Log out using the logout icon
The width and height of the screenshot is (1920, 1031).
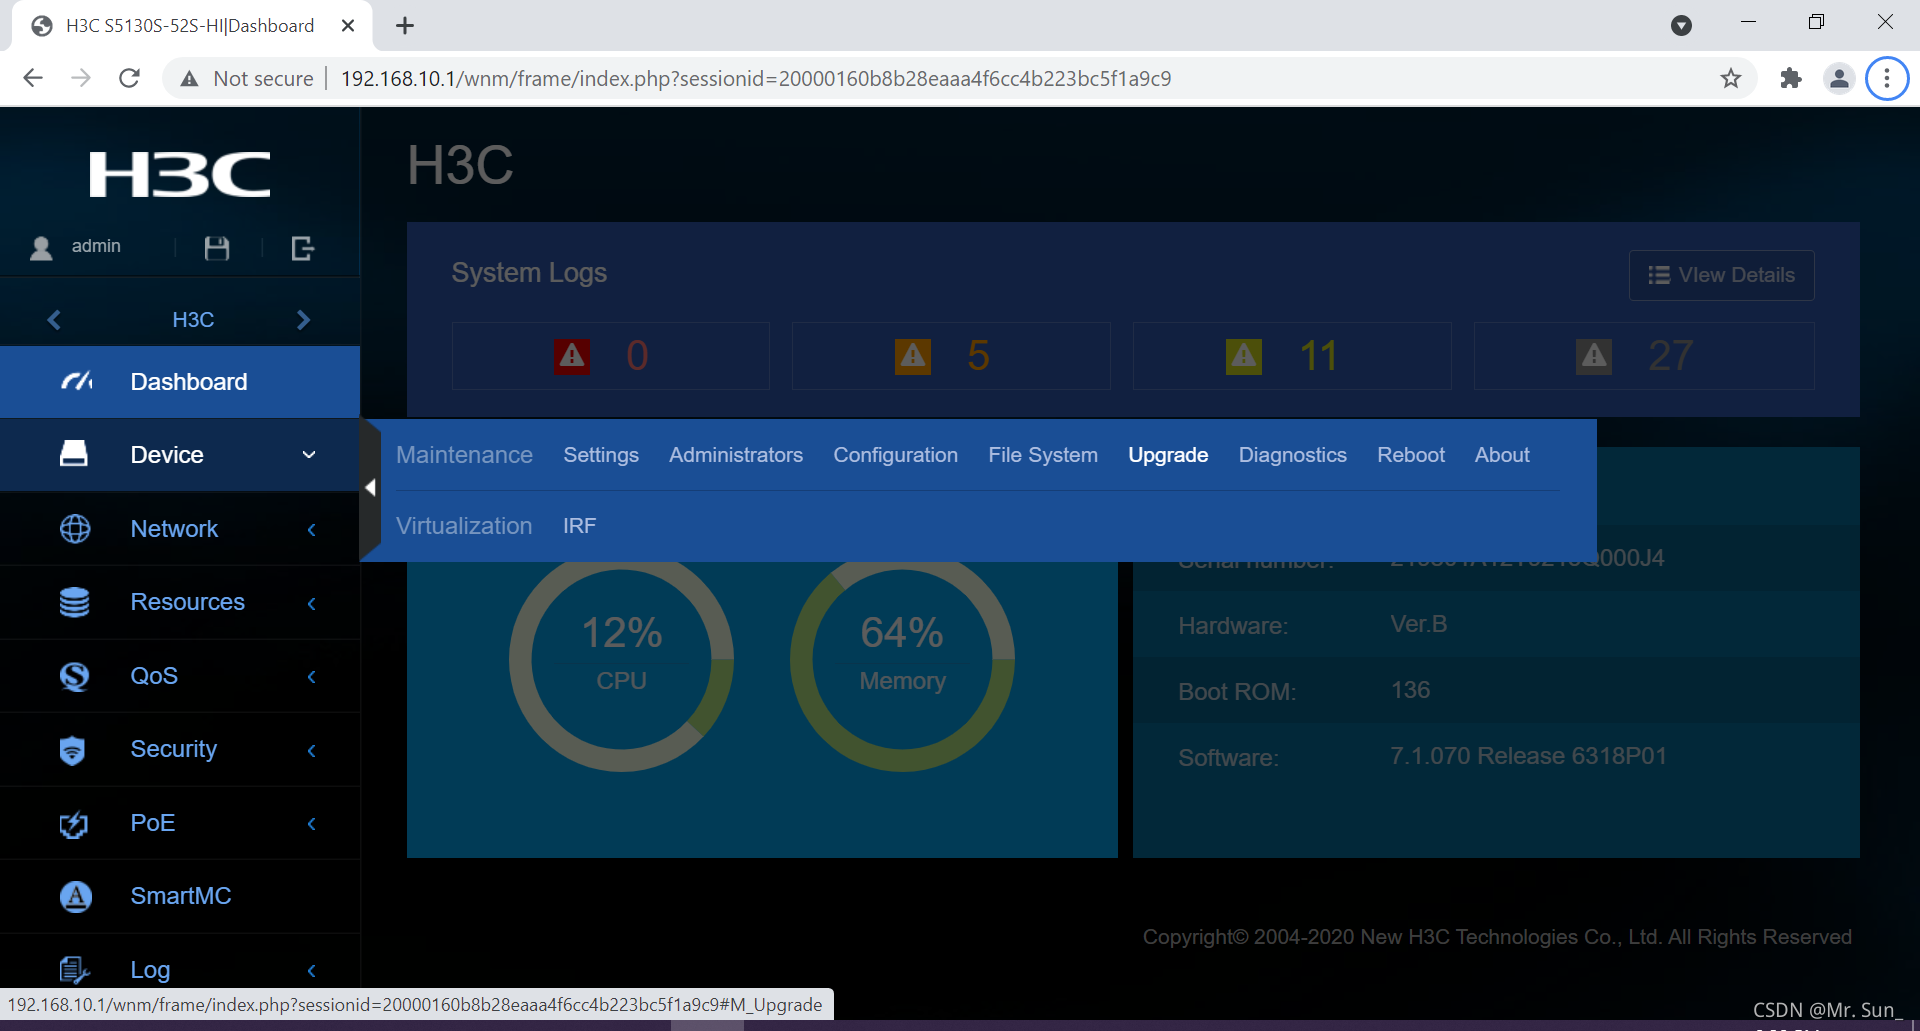pyautogui.click(x=301, y=247)
